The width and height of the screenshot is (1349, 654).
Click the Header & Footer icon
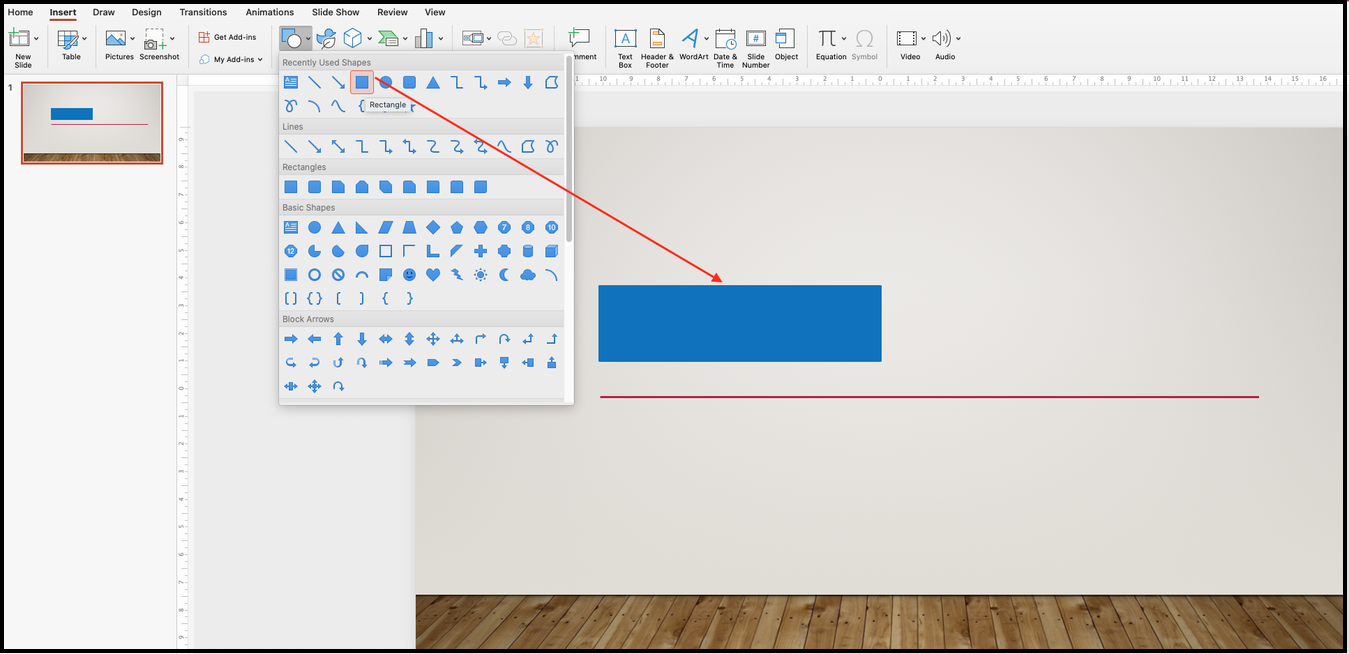coord(657,46)
